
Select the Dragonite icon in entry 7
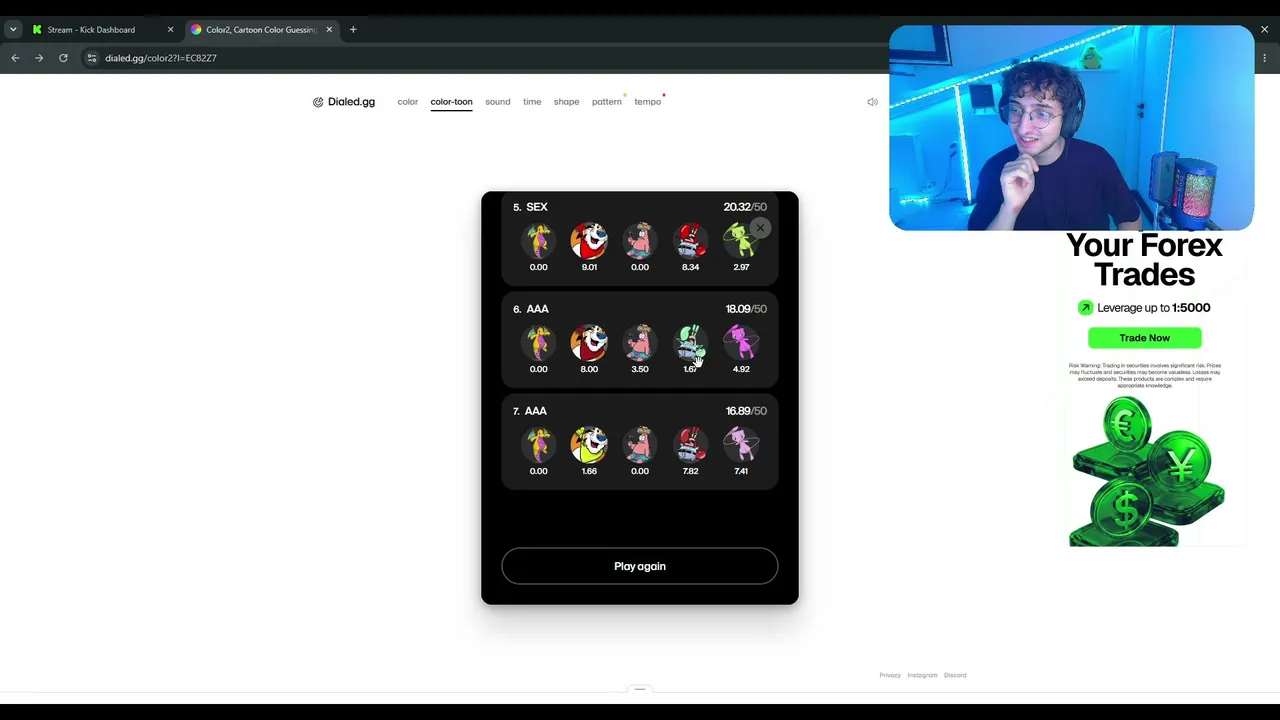[538, 444]
